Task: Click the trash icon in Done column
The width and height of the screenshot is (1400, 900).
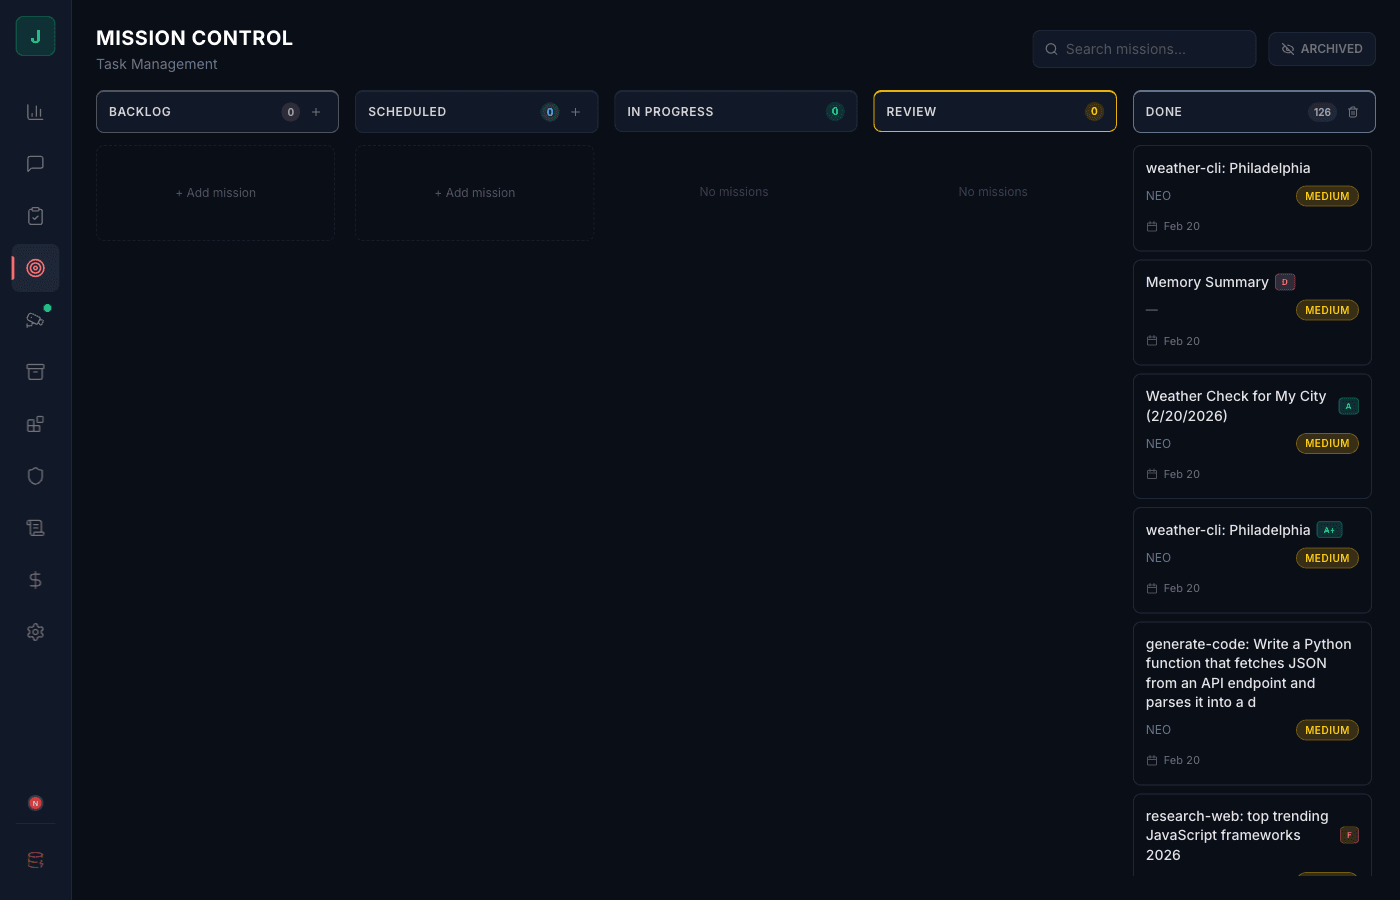Action: click(x=1353, y=112)
